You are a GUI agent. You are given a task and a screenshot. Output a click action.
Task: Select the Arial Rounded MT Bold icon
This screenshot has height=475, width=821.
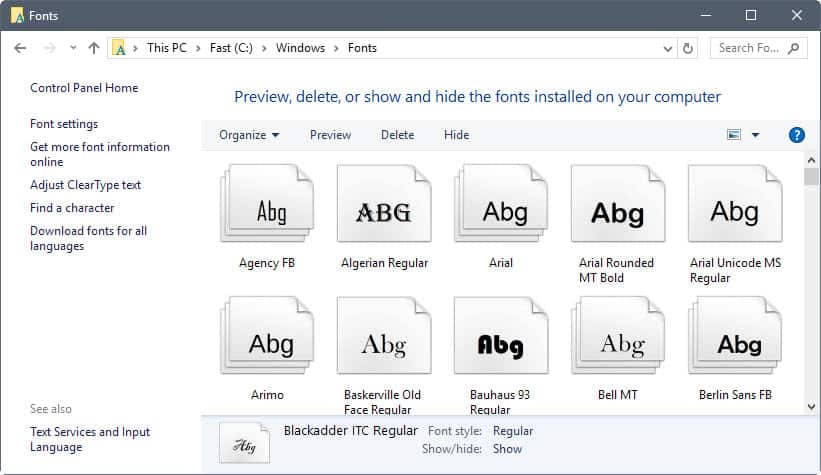point(618,203)
